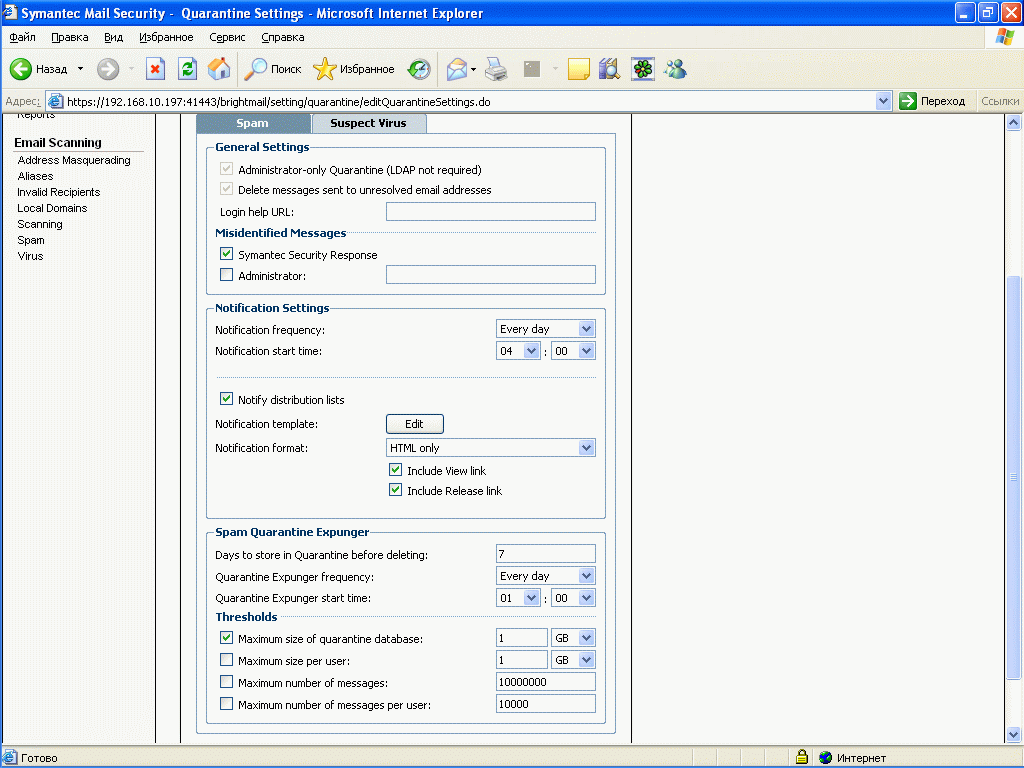The image size is (1024, 768).
Task: Switch to the Spam tab
Action: pos(253,123)
